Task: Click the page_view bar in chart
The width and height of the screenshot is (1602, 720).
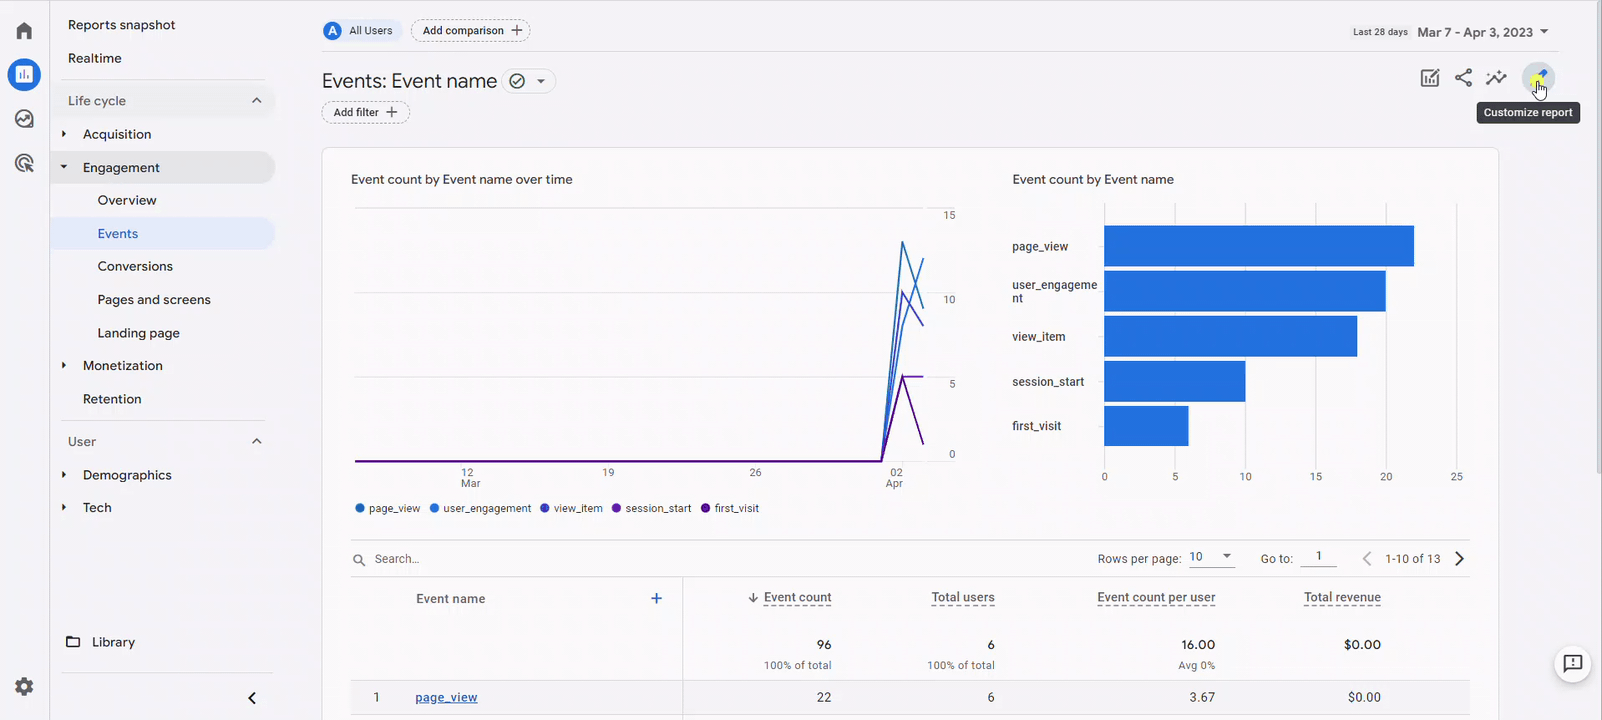Action: (1258, 246)
